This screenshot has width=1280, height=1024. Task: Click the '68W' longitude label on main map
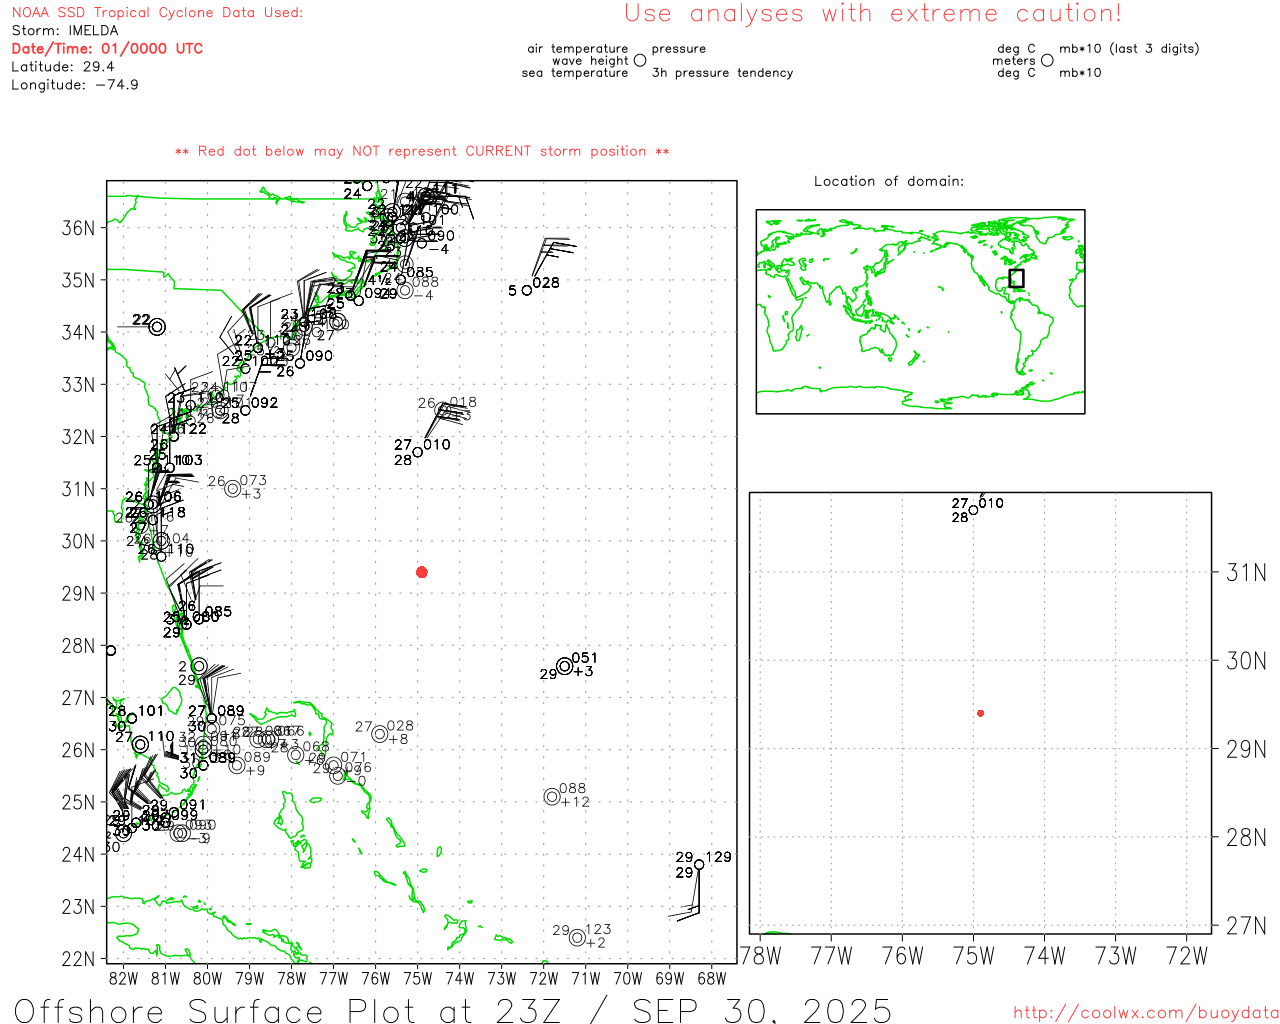711,978
